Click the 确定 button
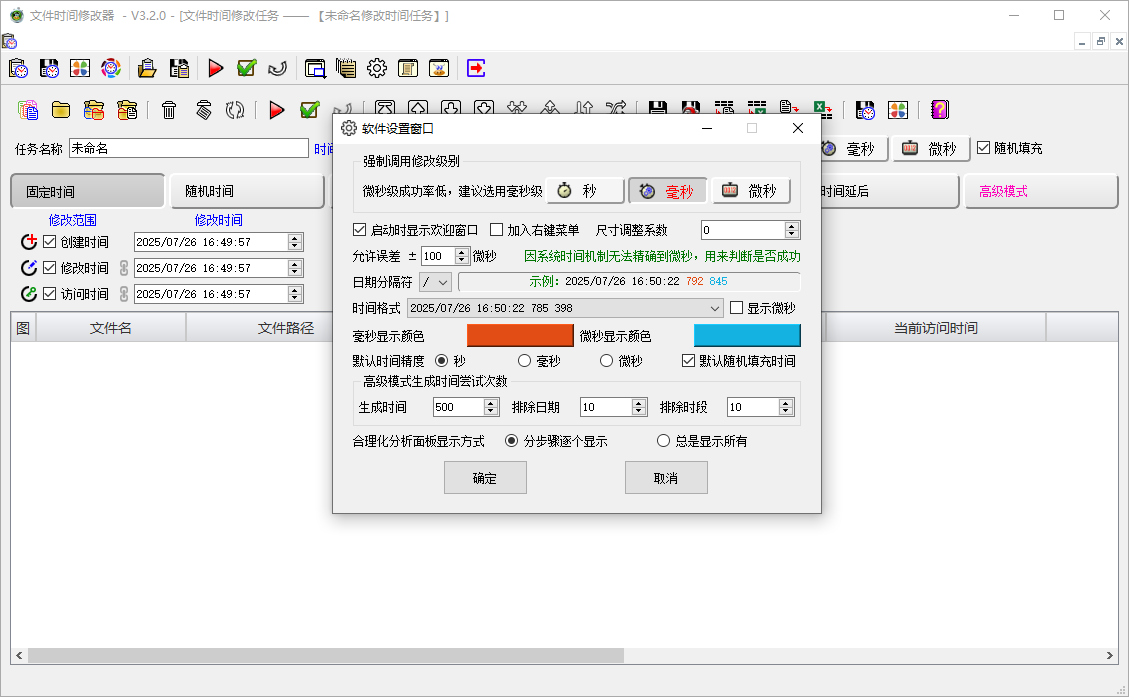This screenshot has width=1129, height=697. click(485, 478)
